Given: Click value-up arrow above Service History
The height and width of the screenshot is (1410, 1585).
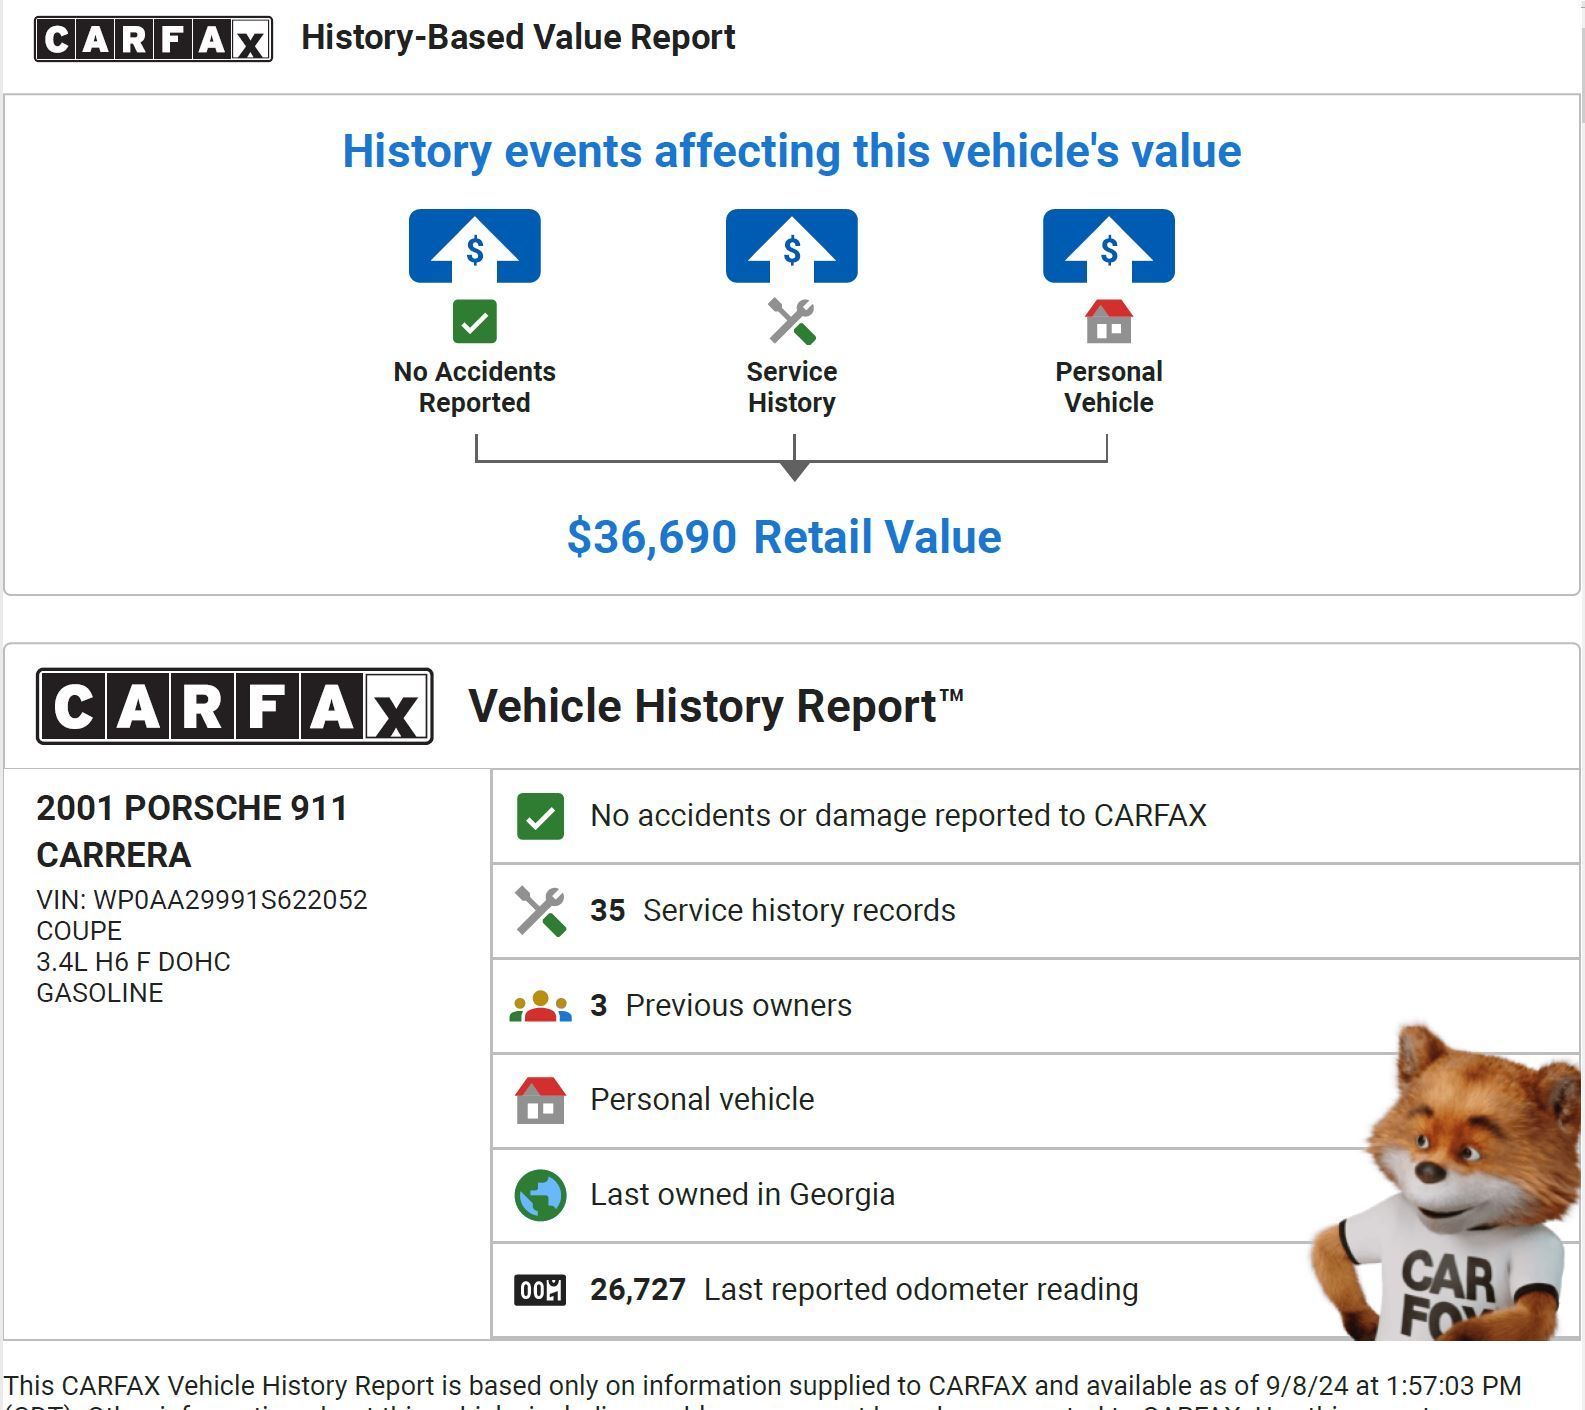Looking at the screenshot, I should click(792, 246).
